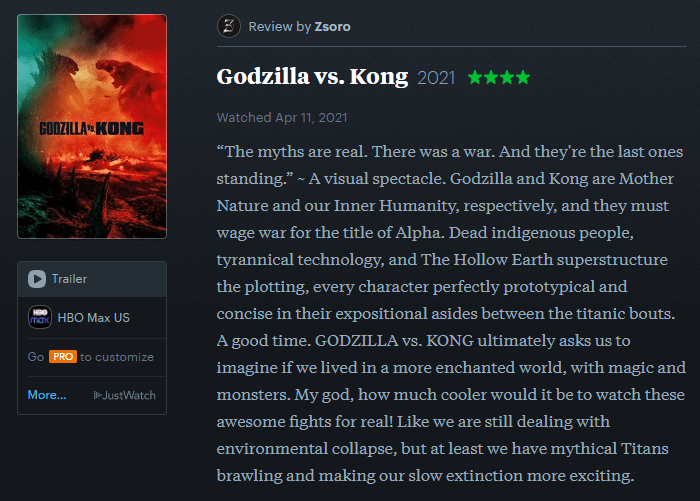Click the JustWatch logo
Image resolution: width=700 pixels, height=501 pixels.
pyautogui.click(x=125, y=395)
